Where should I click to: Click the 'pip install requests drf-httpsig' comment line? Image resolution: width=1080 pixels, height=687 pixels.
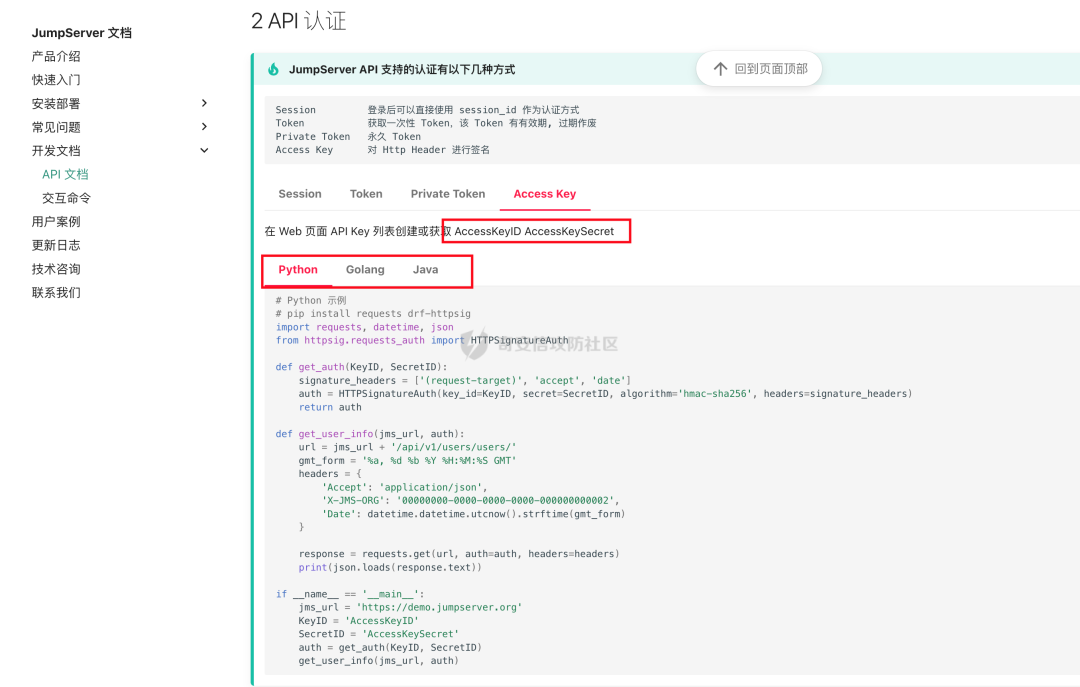pos(373,314)
